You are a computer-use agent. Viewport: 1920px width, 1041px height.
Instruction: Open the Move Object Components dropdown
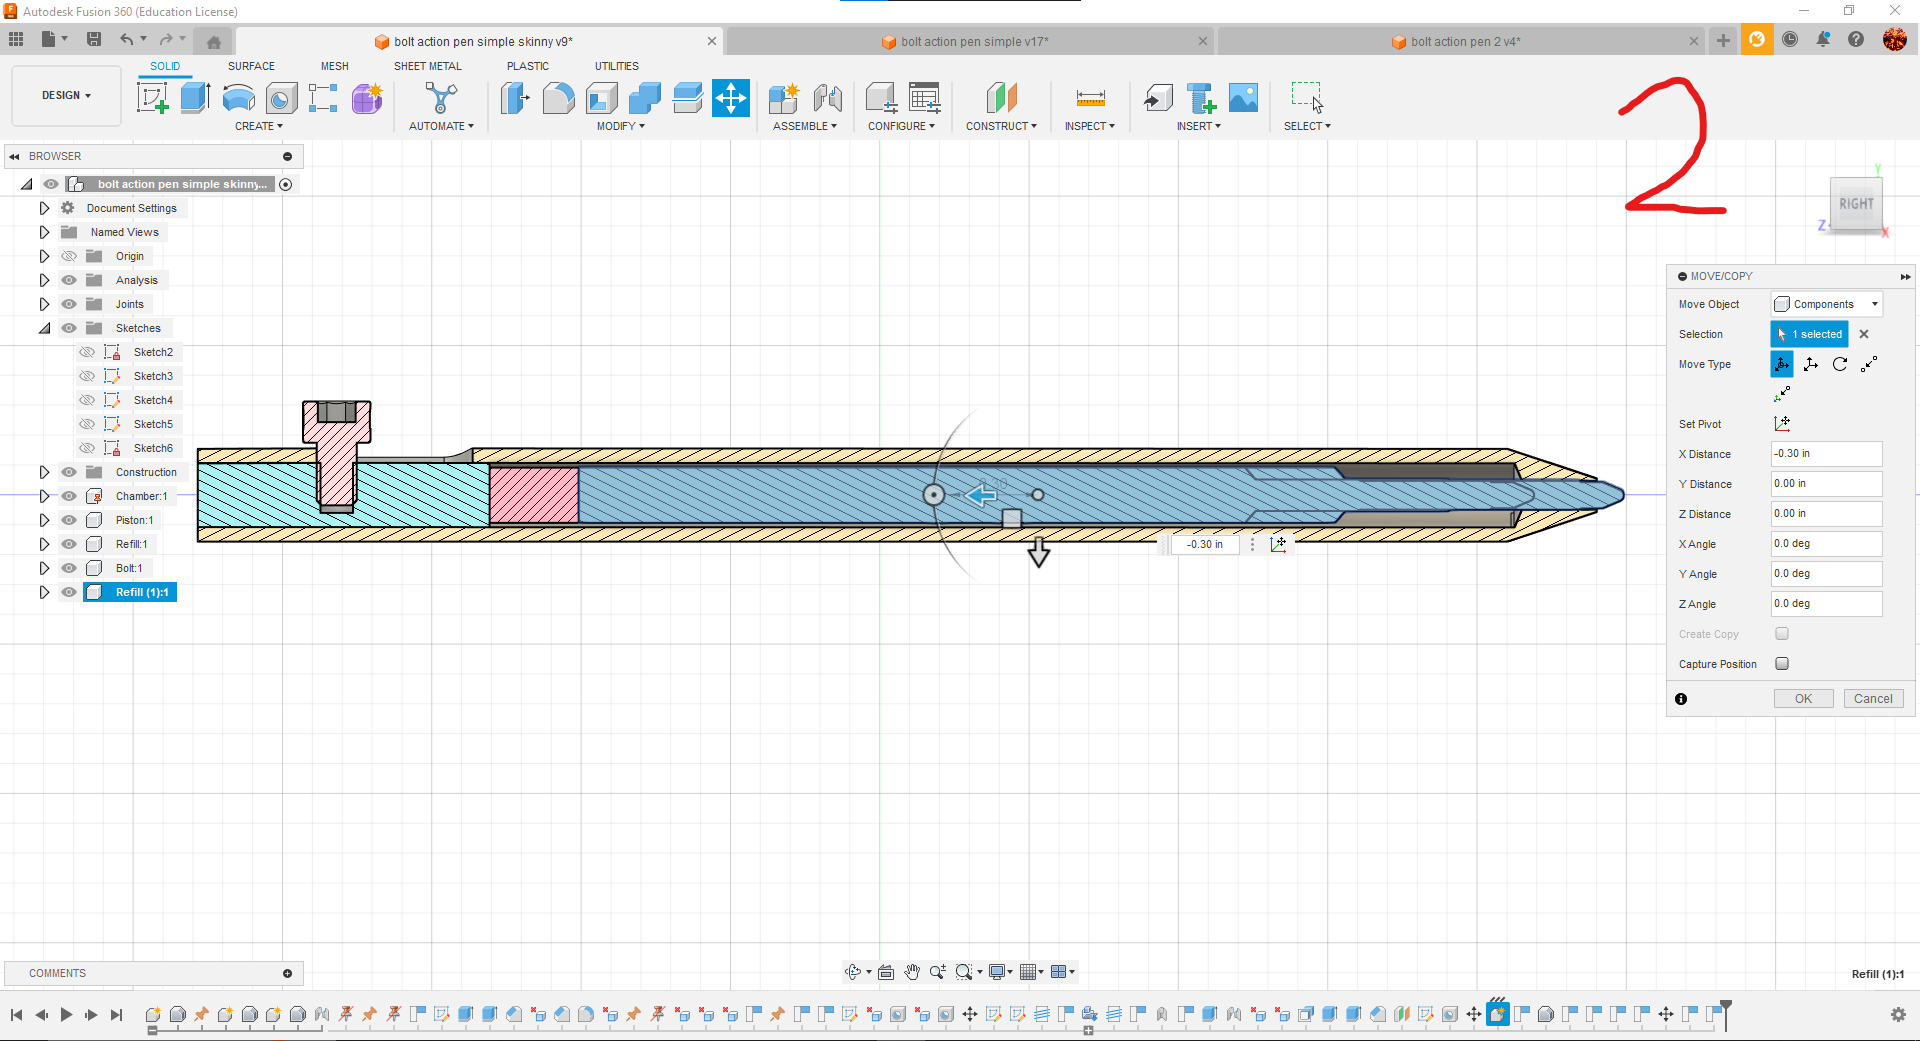pyautogui.click(x=1826, y=303)
